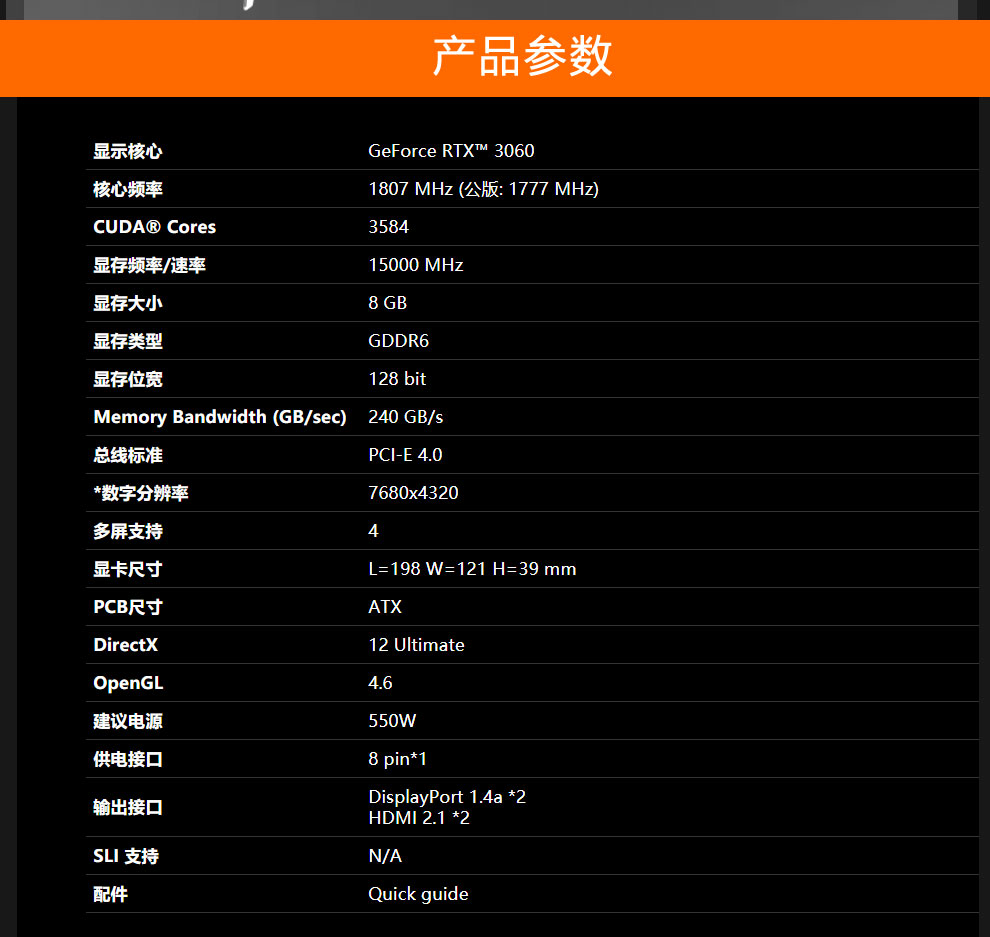Image resolution: width=990 pixels, height=937 pixels.
Task: Click the GDDR6 value
Action: tap(398, 341)
